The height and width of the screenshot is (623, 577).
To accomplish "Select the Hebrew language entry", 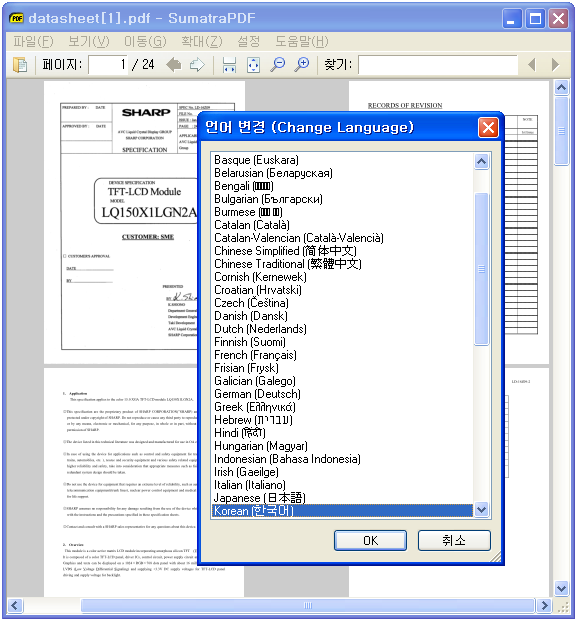I will point(342,420).
